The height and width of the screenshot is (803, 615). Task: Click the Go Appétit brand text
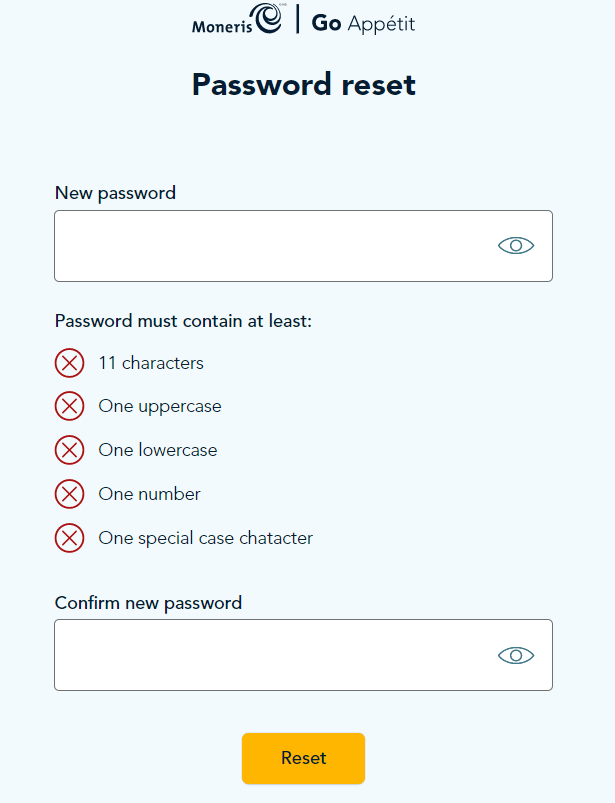point(363,24)
